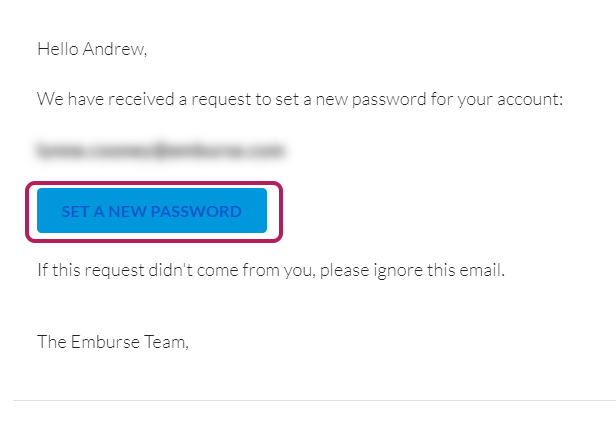Click the "We have received a request" sentence
616x424 pixels.
click(x=300, y=100)
